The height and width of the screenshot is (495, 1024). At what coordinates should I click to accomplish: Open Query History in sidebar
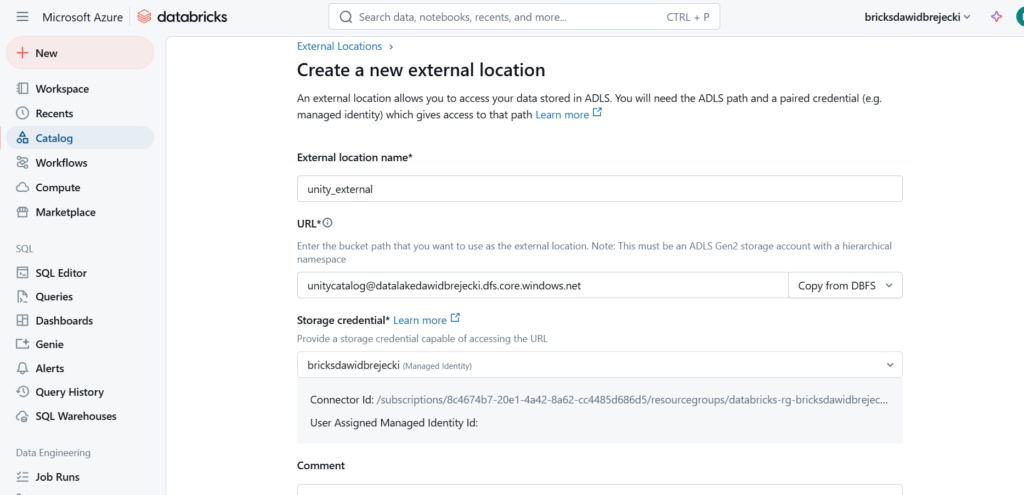coord(69,392)
